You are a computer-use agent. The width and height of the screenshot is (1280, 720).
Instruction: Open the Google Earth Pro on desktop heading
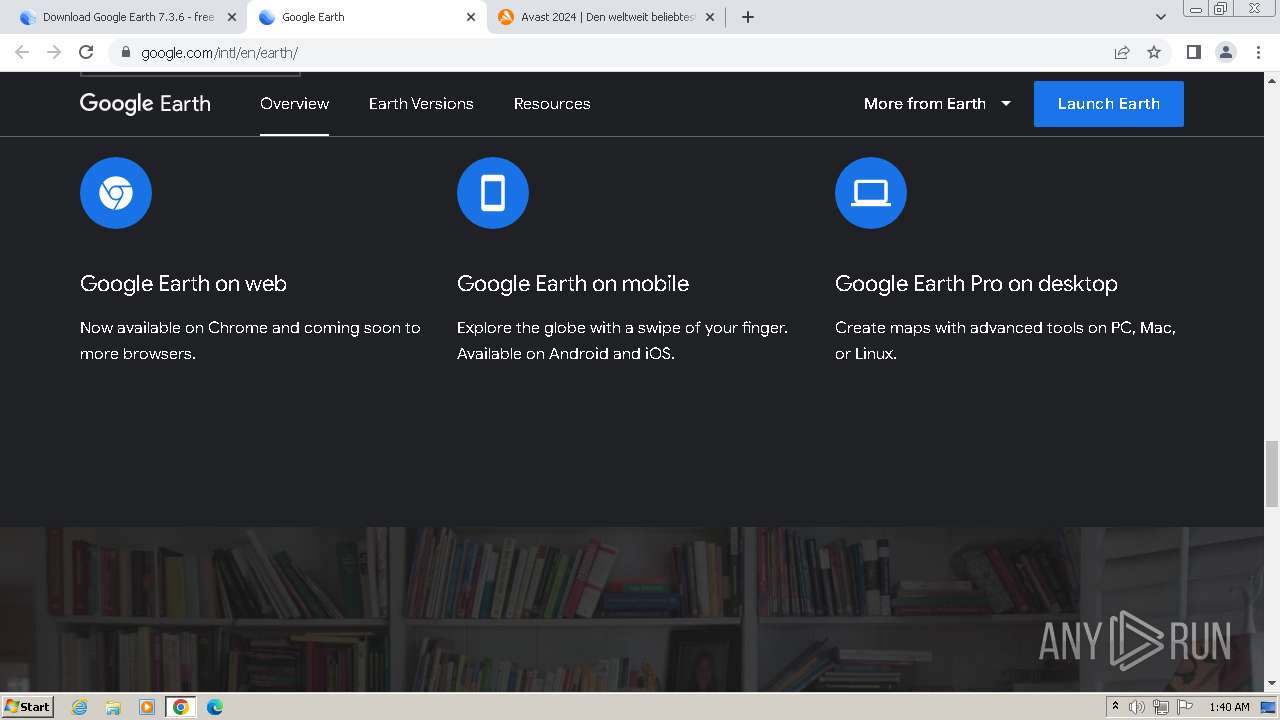point(976,284)
